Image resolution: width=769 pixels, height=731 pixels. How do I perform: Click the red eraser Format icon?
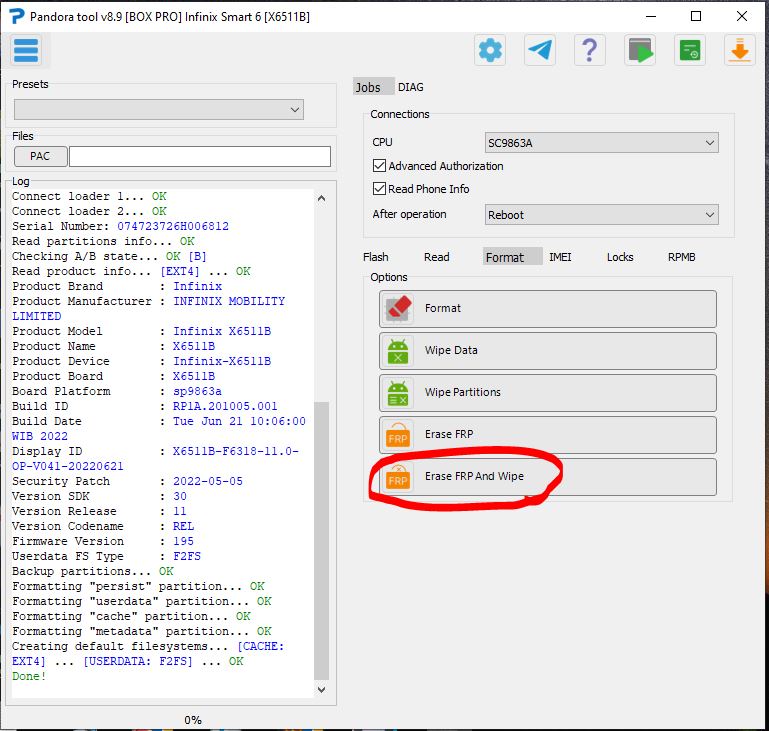[x=398, y=308]
